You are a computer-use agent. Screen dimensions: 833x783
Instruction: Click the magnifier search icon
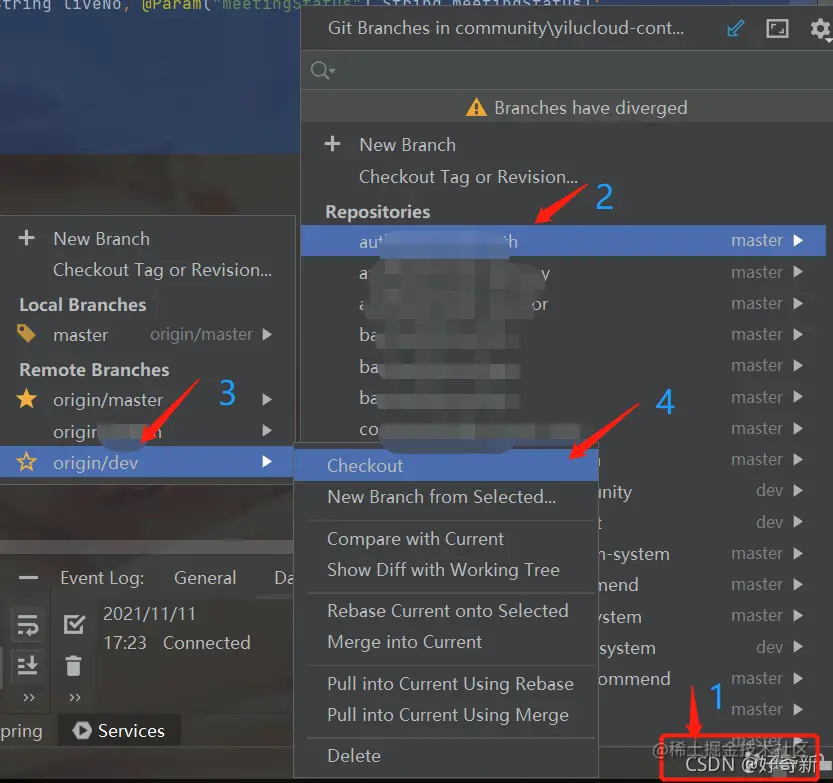(322, 70)
